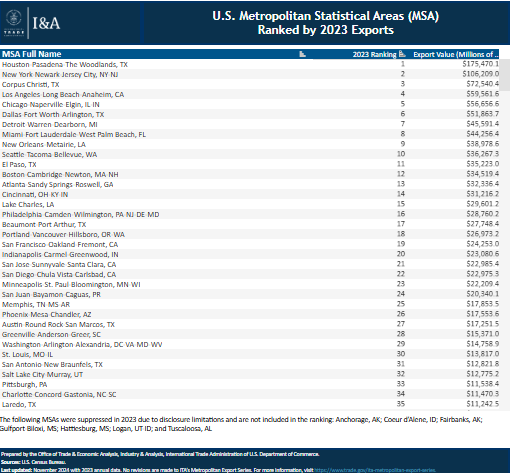Click the I&A logo text
This screenshot has width=513, height=473.
coord(46,23)
